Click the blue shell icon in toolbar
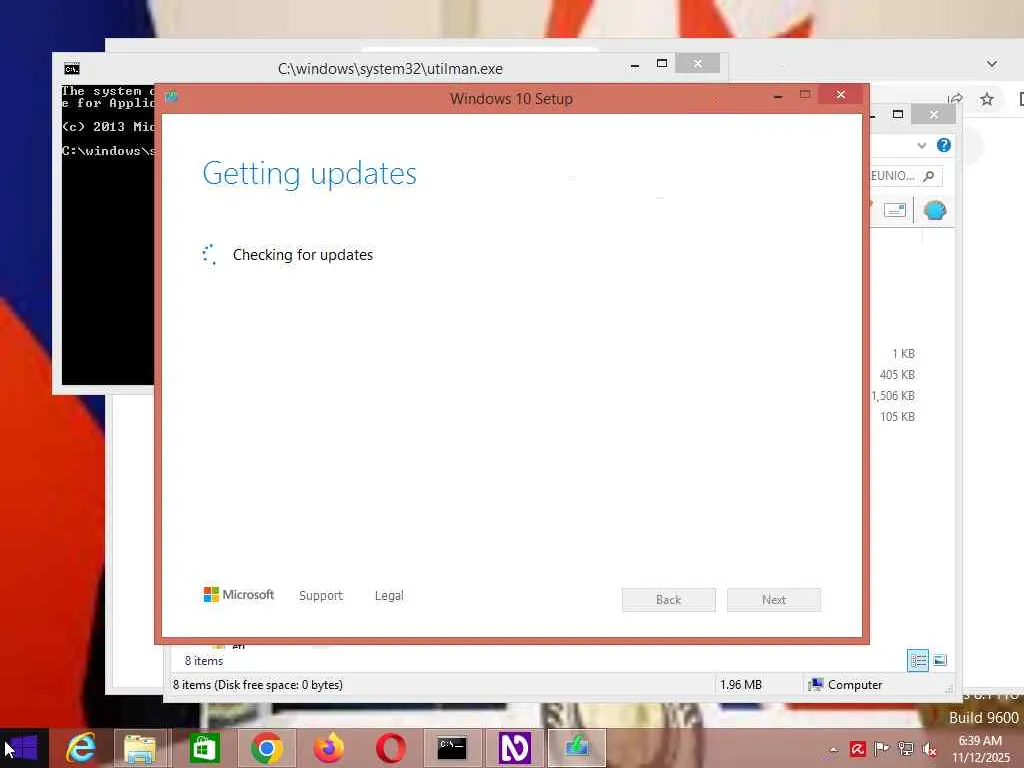The image size is (1024, 768). tap(935, 210)
